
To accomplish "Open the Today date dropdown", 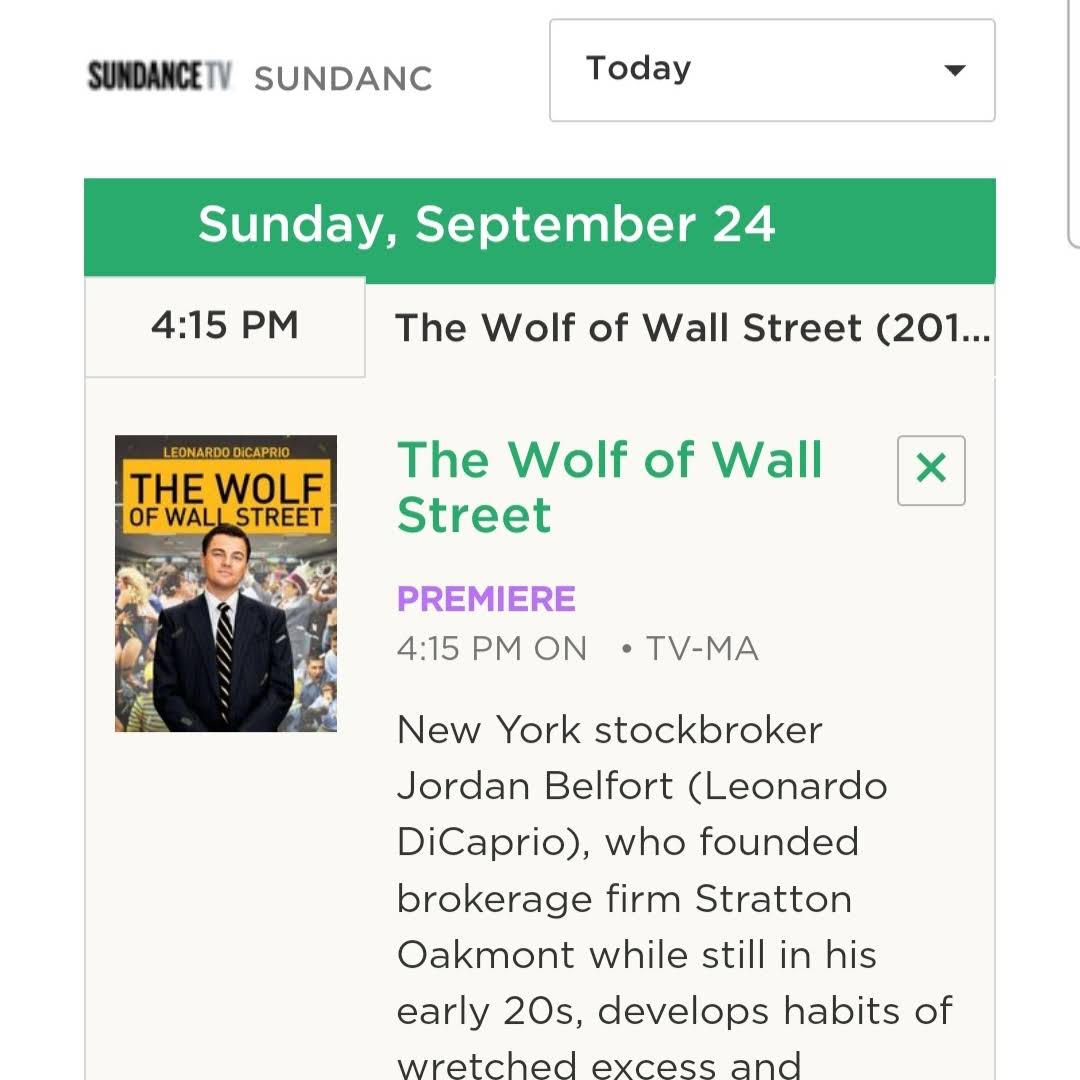I will [771, 70].
